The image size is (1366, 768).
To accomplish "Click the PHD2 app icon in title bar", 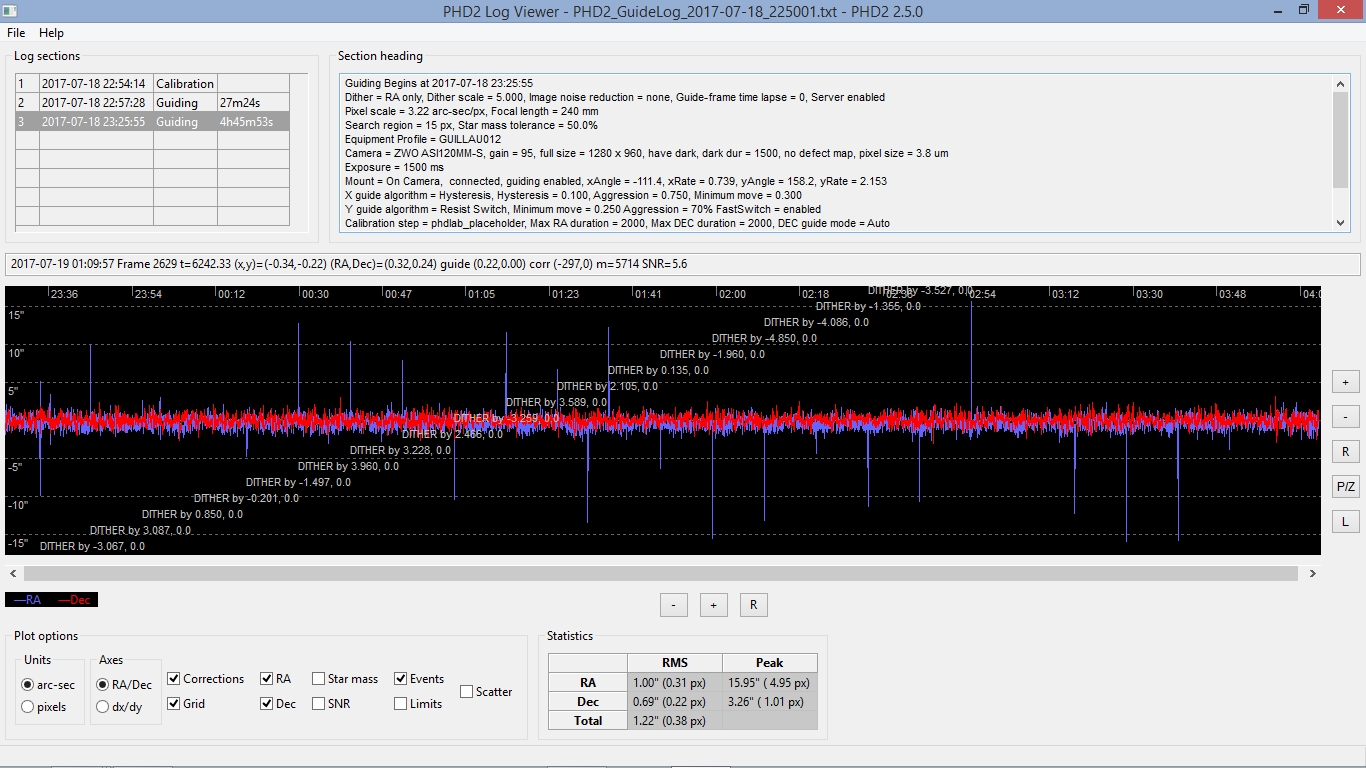I will point(12,11).
